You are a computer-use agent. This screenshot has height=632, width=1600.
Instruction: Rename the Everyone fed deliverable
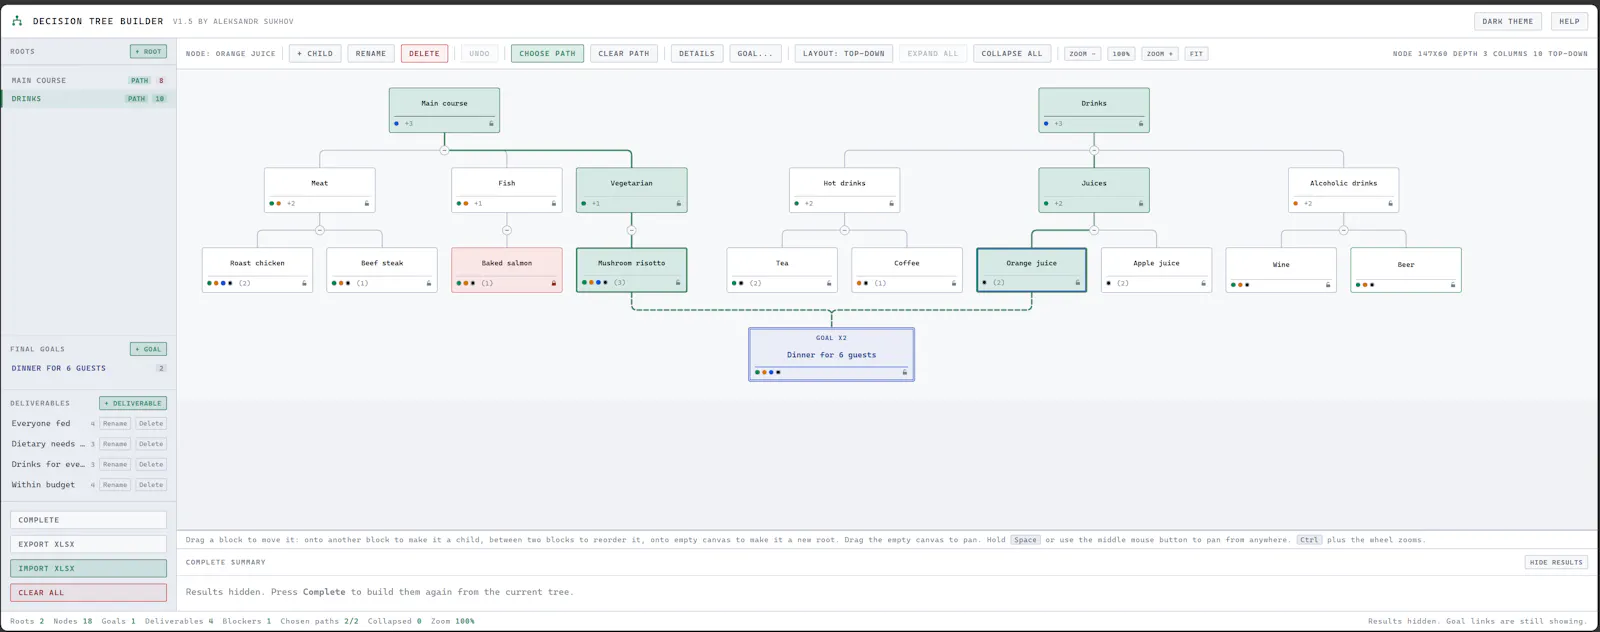[115, 424]
